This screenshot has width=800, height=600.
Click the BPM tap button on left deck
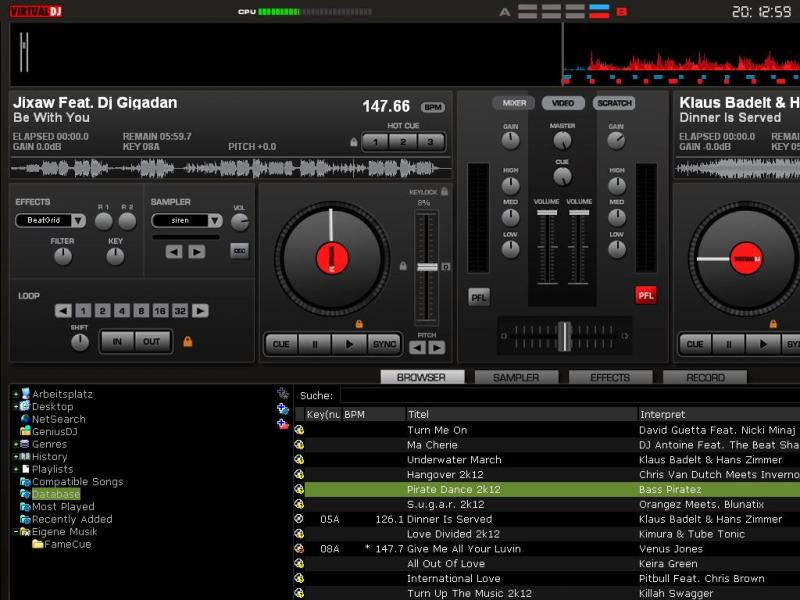(x=432, y=107)
